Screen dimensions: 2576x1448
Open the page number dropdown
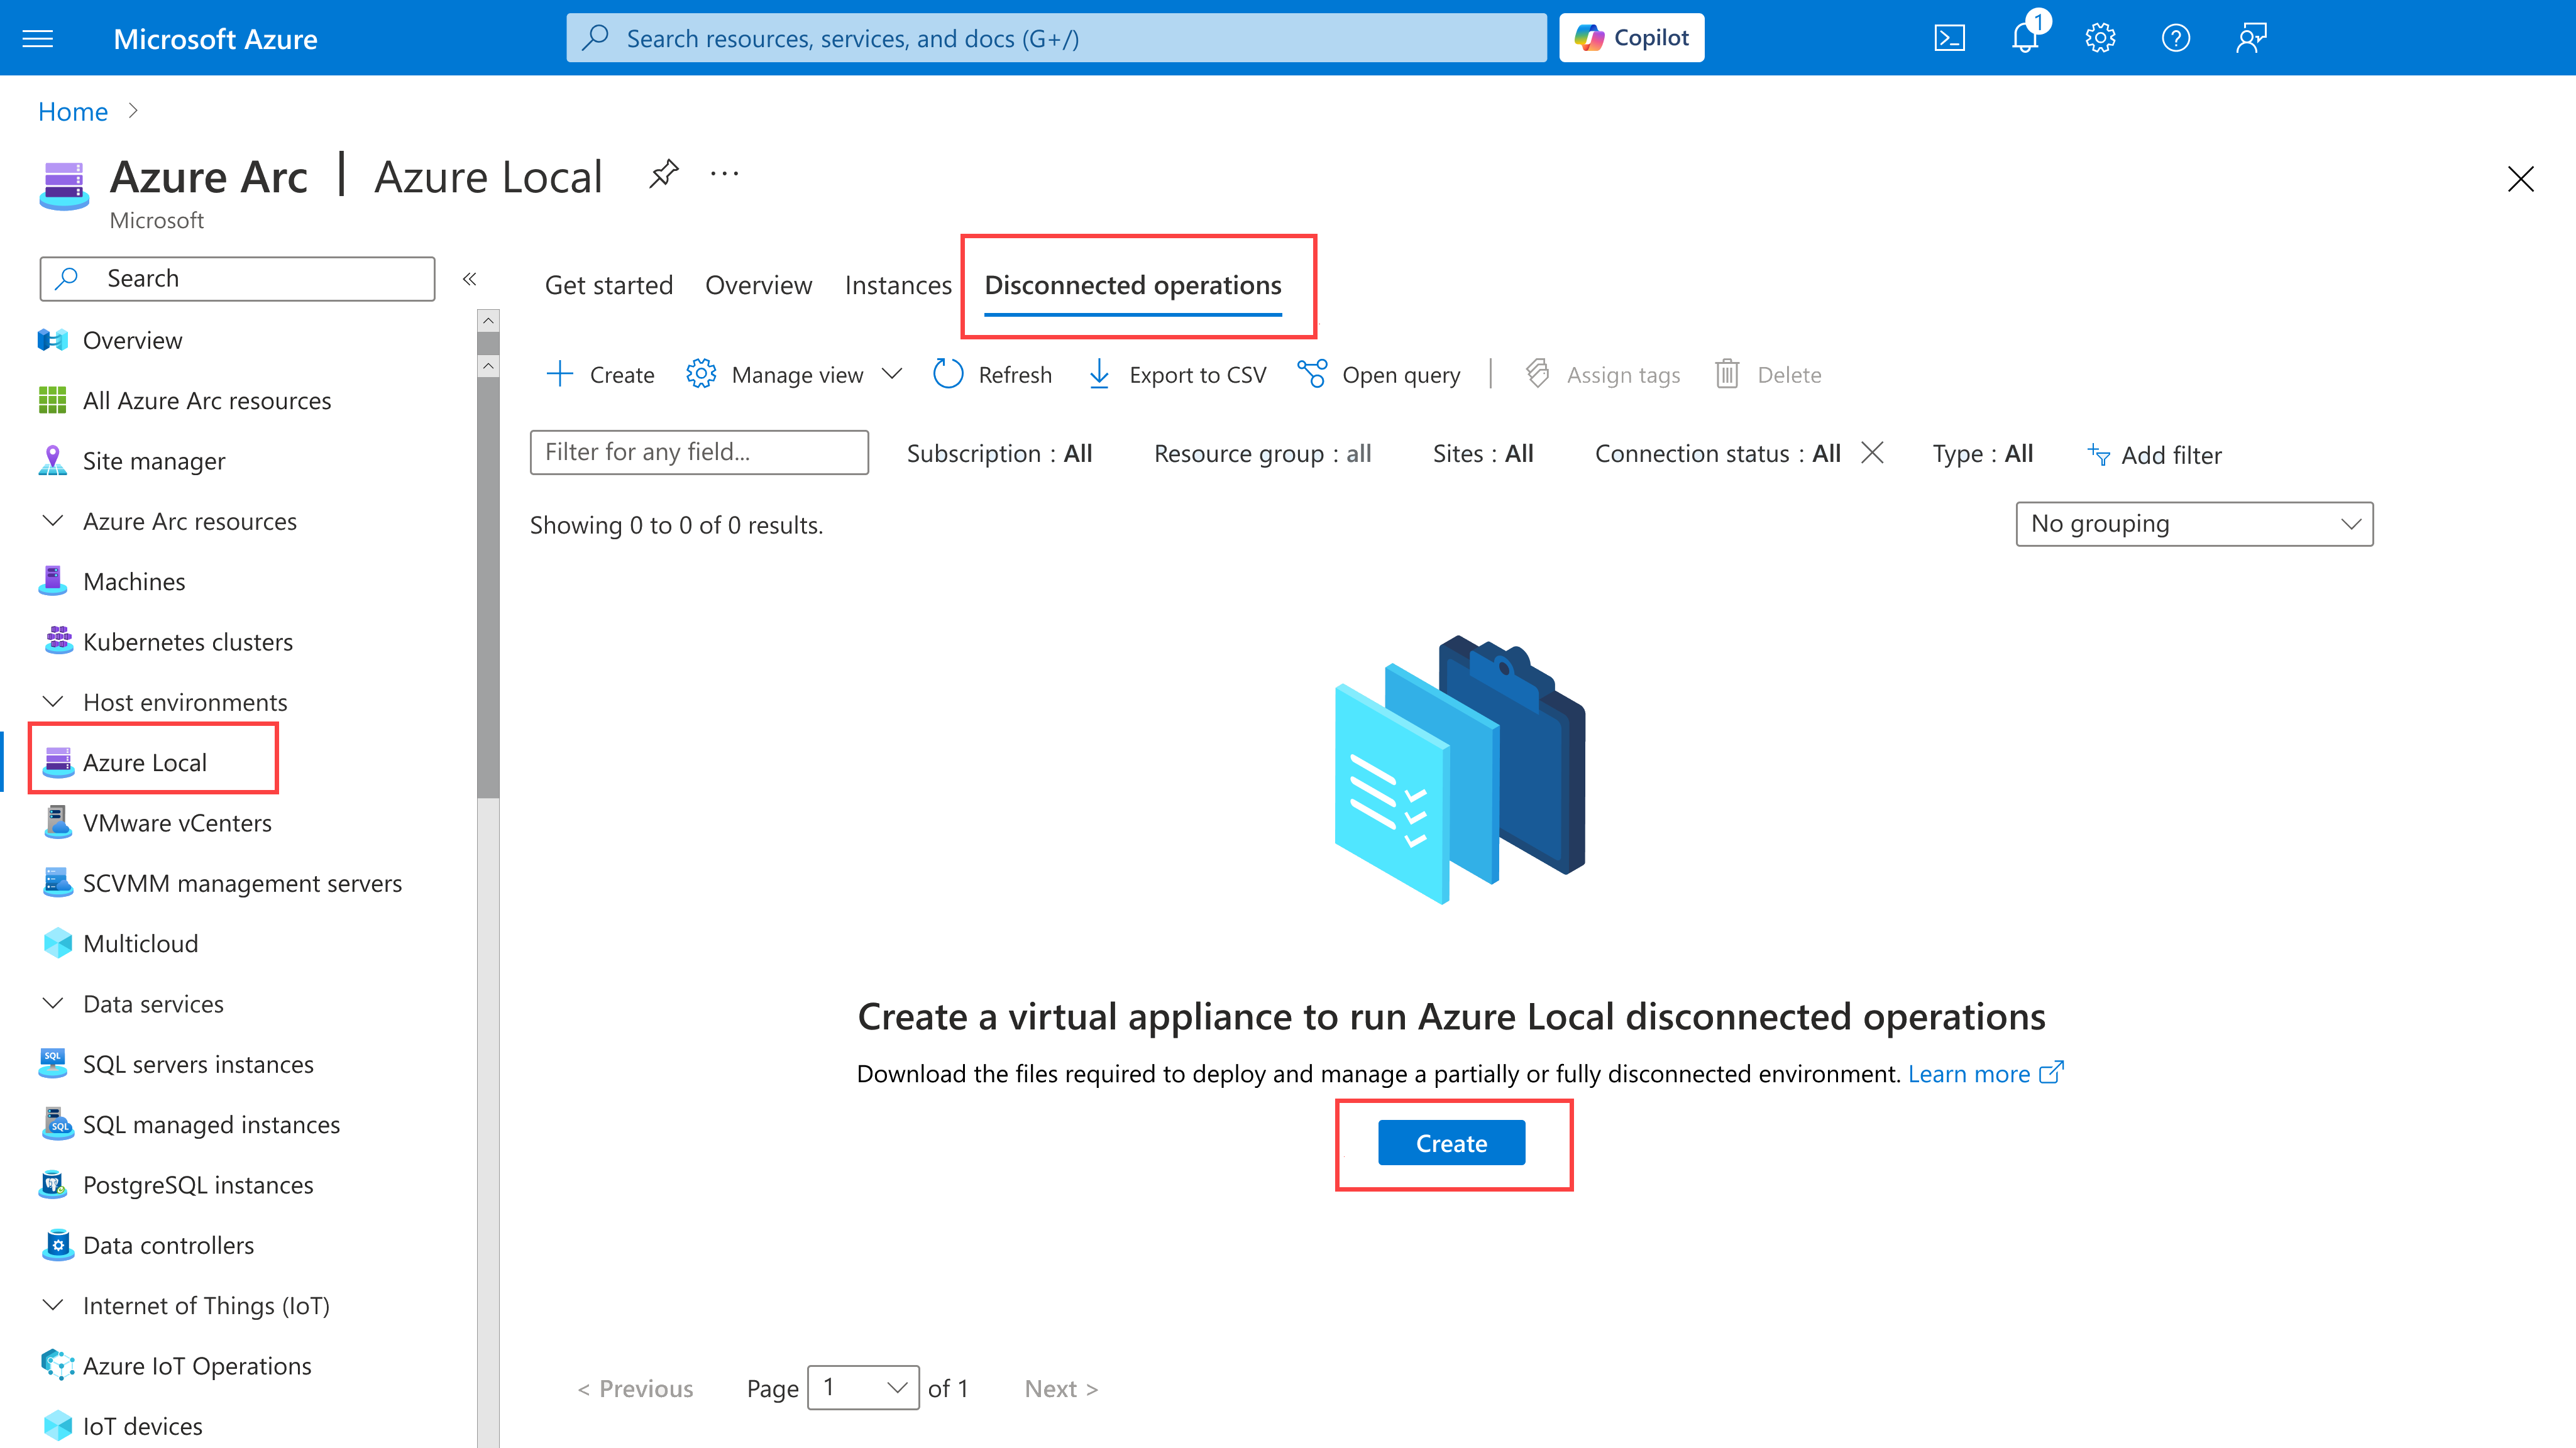(x=863, y=1388)
